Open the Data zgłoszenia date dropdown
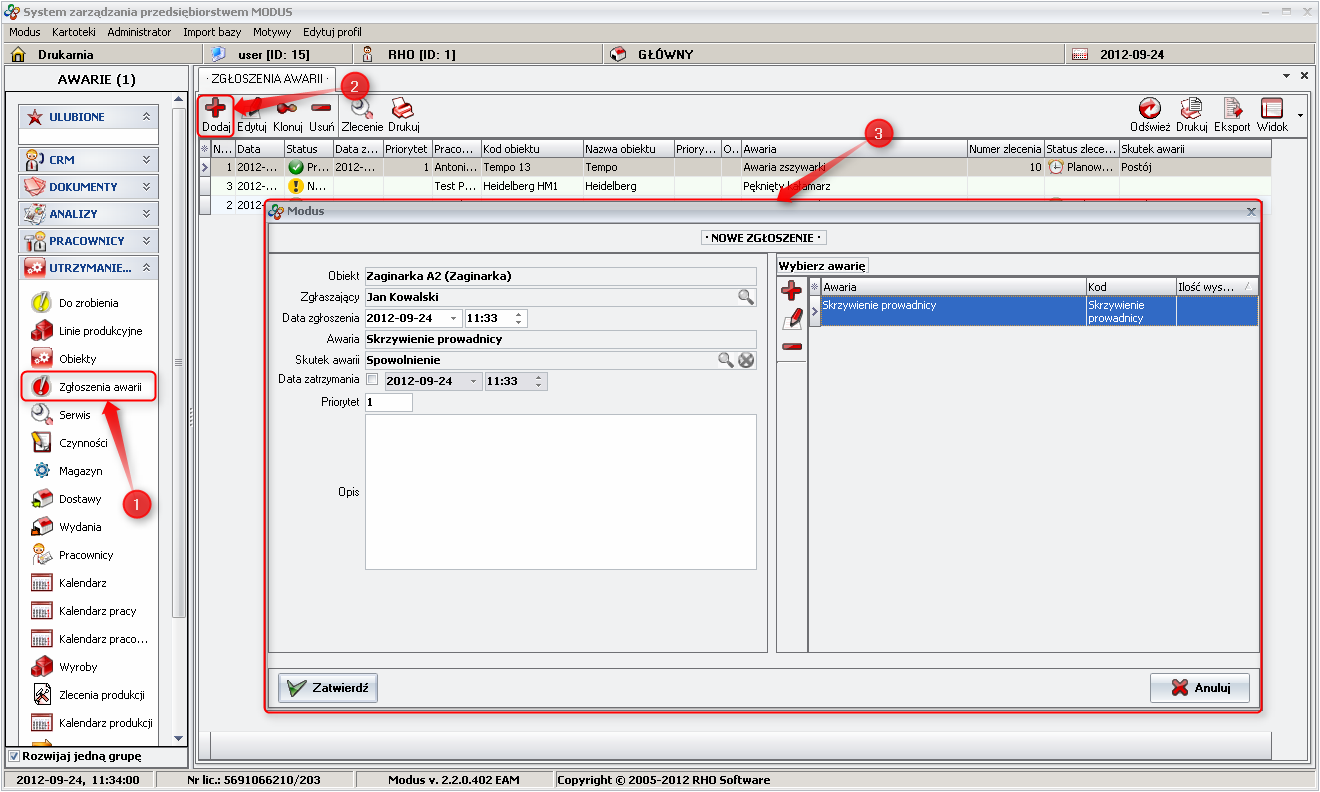This screenshot has height=792, width=1320. (x=453, y=319)
